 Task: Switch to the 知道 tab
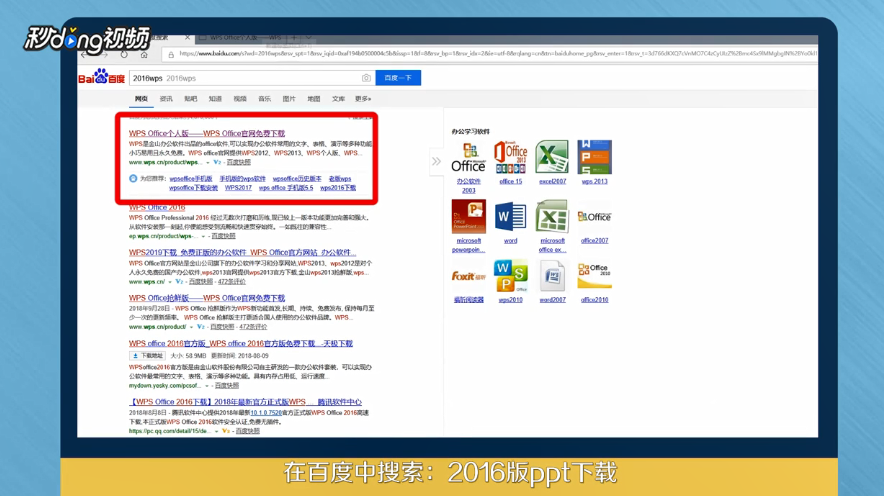click(x=215, y=99)
